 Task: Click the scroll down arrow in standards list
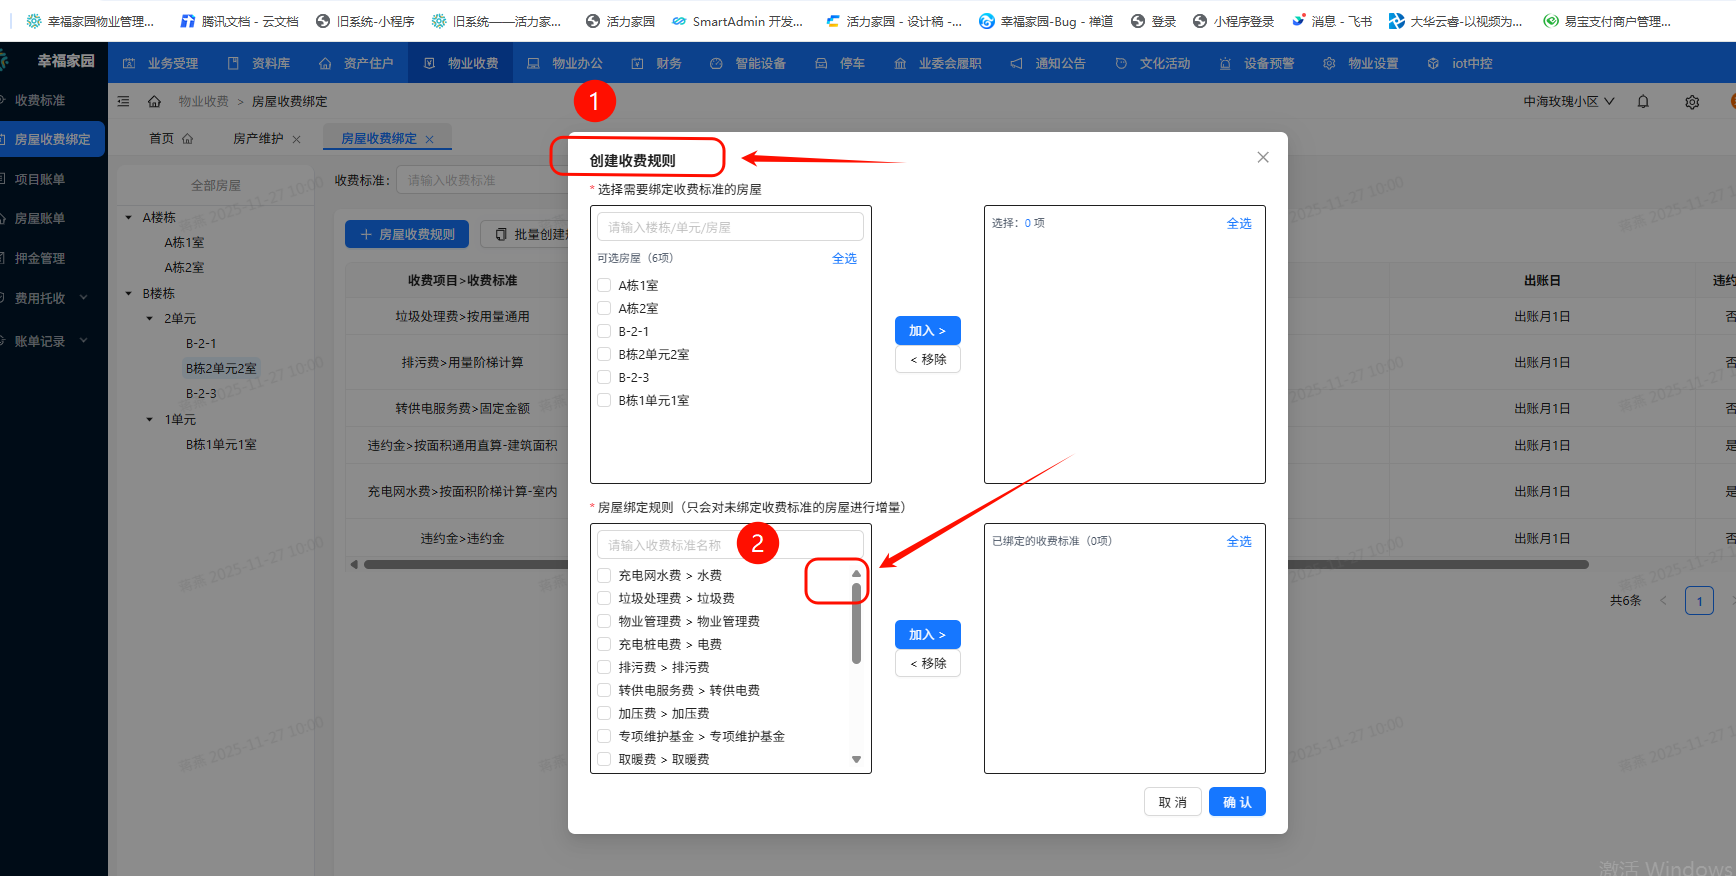[856, 760]
